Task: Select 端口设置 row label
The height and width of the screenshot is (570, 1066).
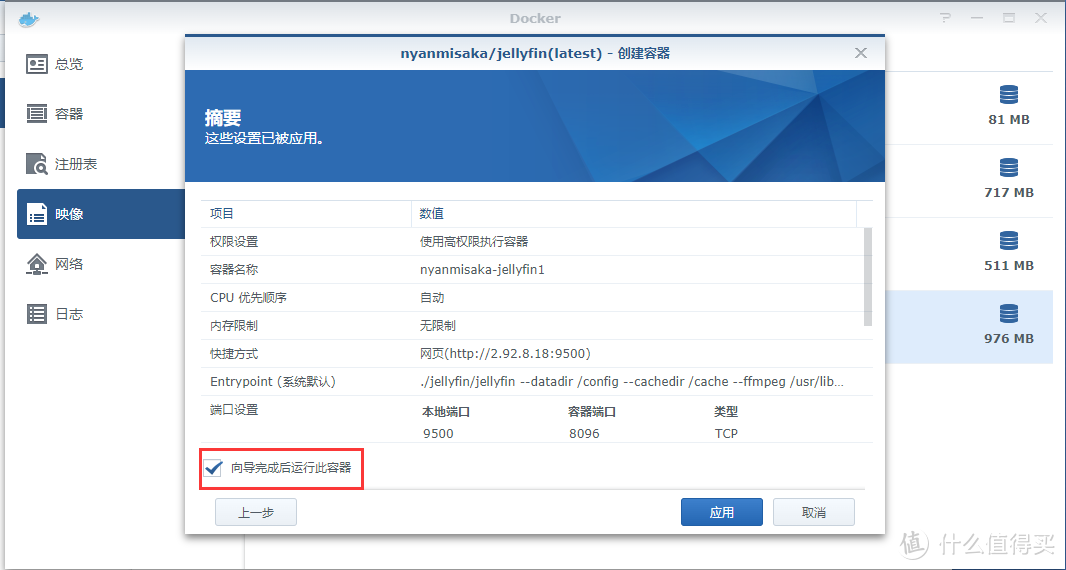Action: pos(234,409)
